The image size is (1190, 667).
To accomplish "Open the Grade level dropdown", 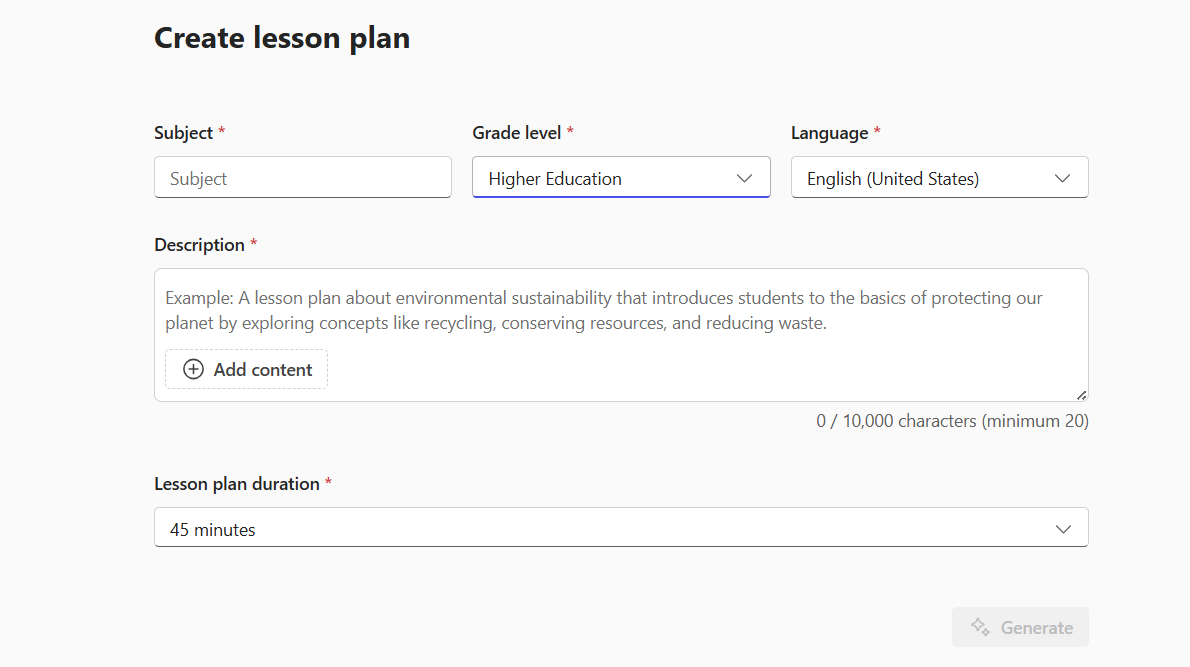I will (620, 177).
